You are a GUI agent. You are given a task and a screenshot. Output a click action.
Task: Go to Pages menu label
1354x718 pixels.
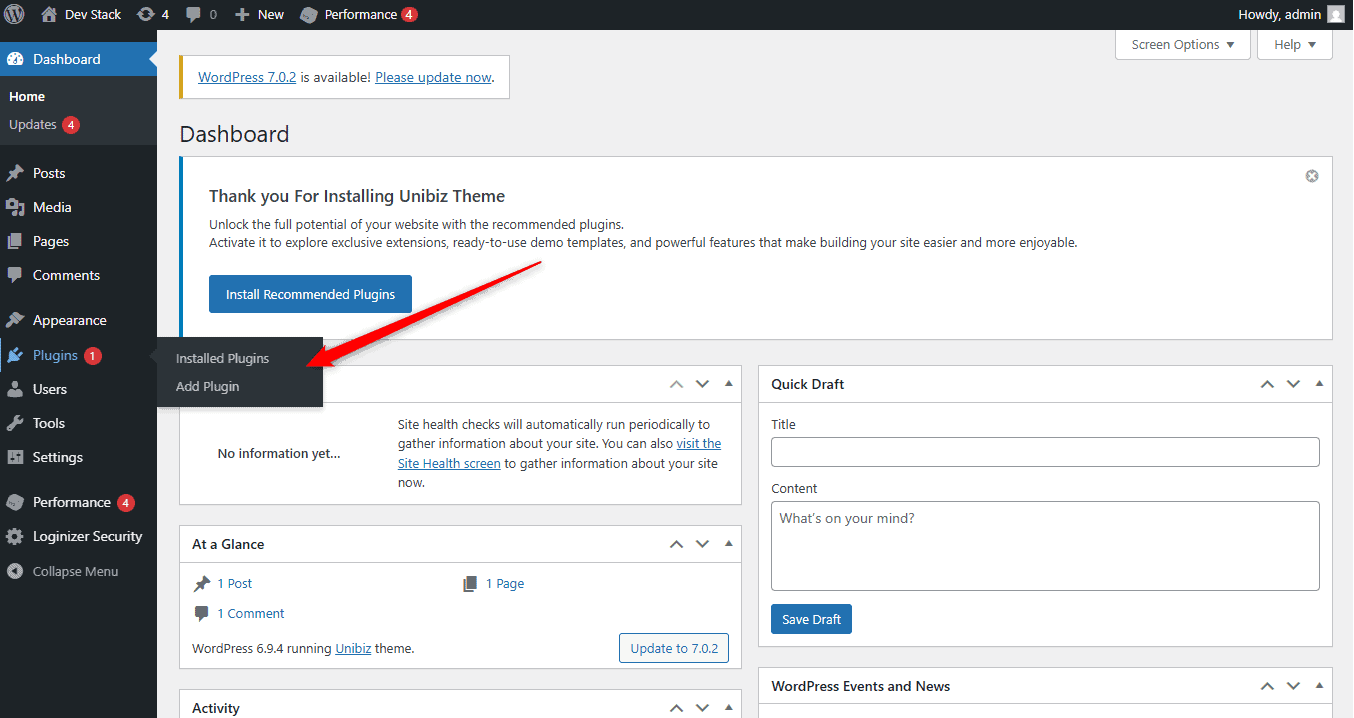coord(51,241)
